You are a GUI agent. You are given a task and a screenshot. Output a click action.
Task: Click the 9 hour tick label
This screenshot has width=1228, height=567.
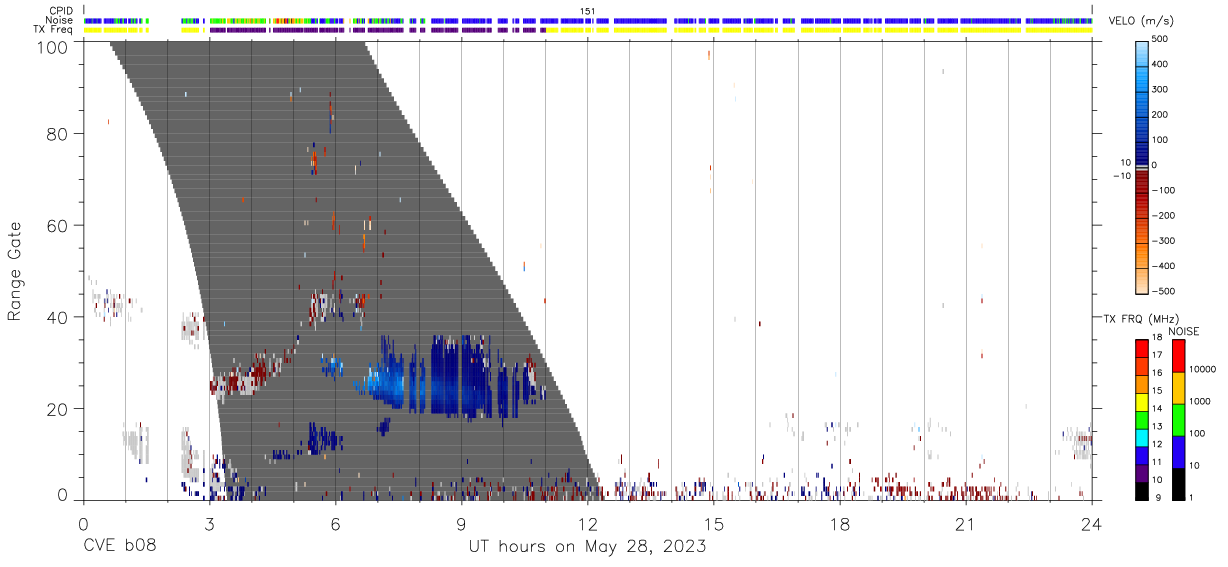coord(462,525)
